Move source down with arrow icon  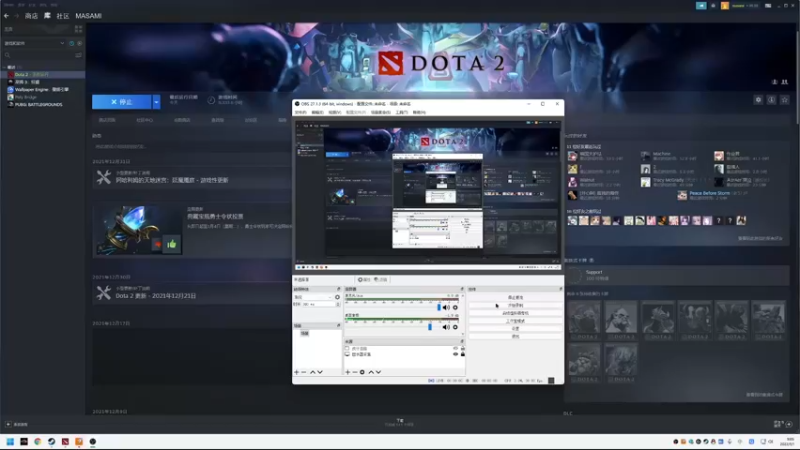(379, 372)
